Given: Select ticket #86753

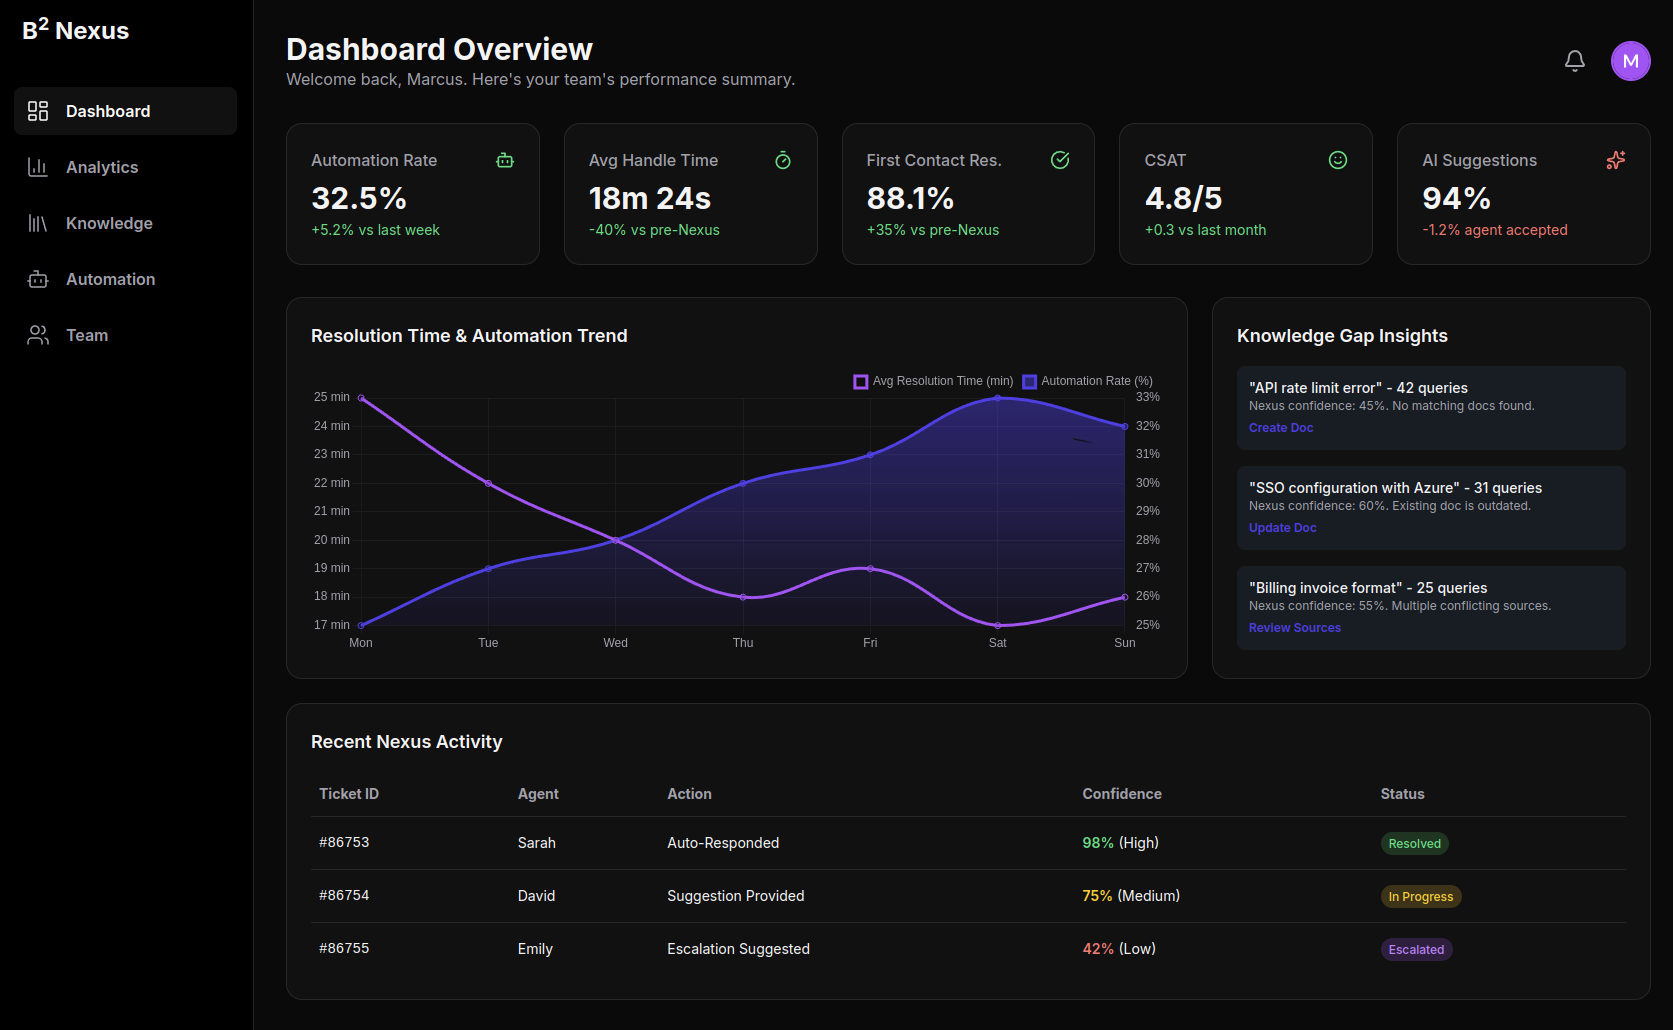Looking at the screenshot, I should tap(344, 842).
